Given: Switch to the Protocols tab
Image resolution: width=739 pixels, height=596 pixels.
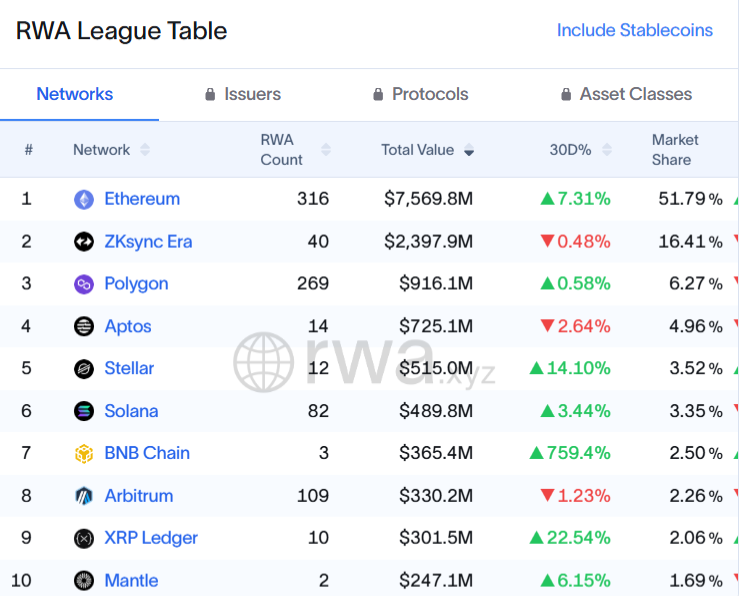Looking at the screenshot, I should tap(420, 94).
